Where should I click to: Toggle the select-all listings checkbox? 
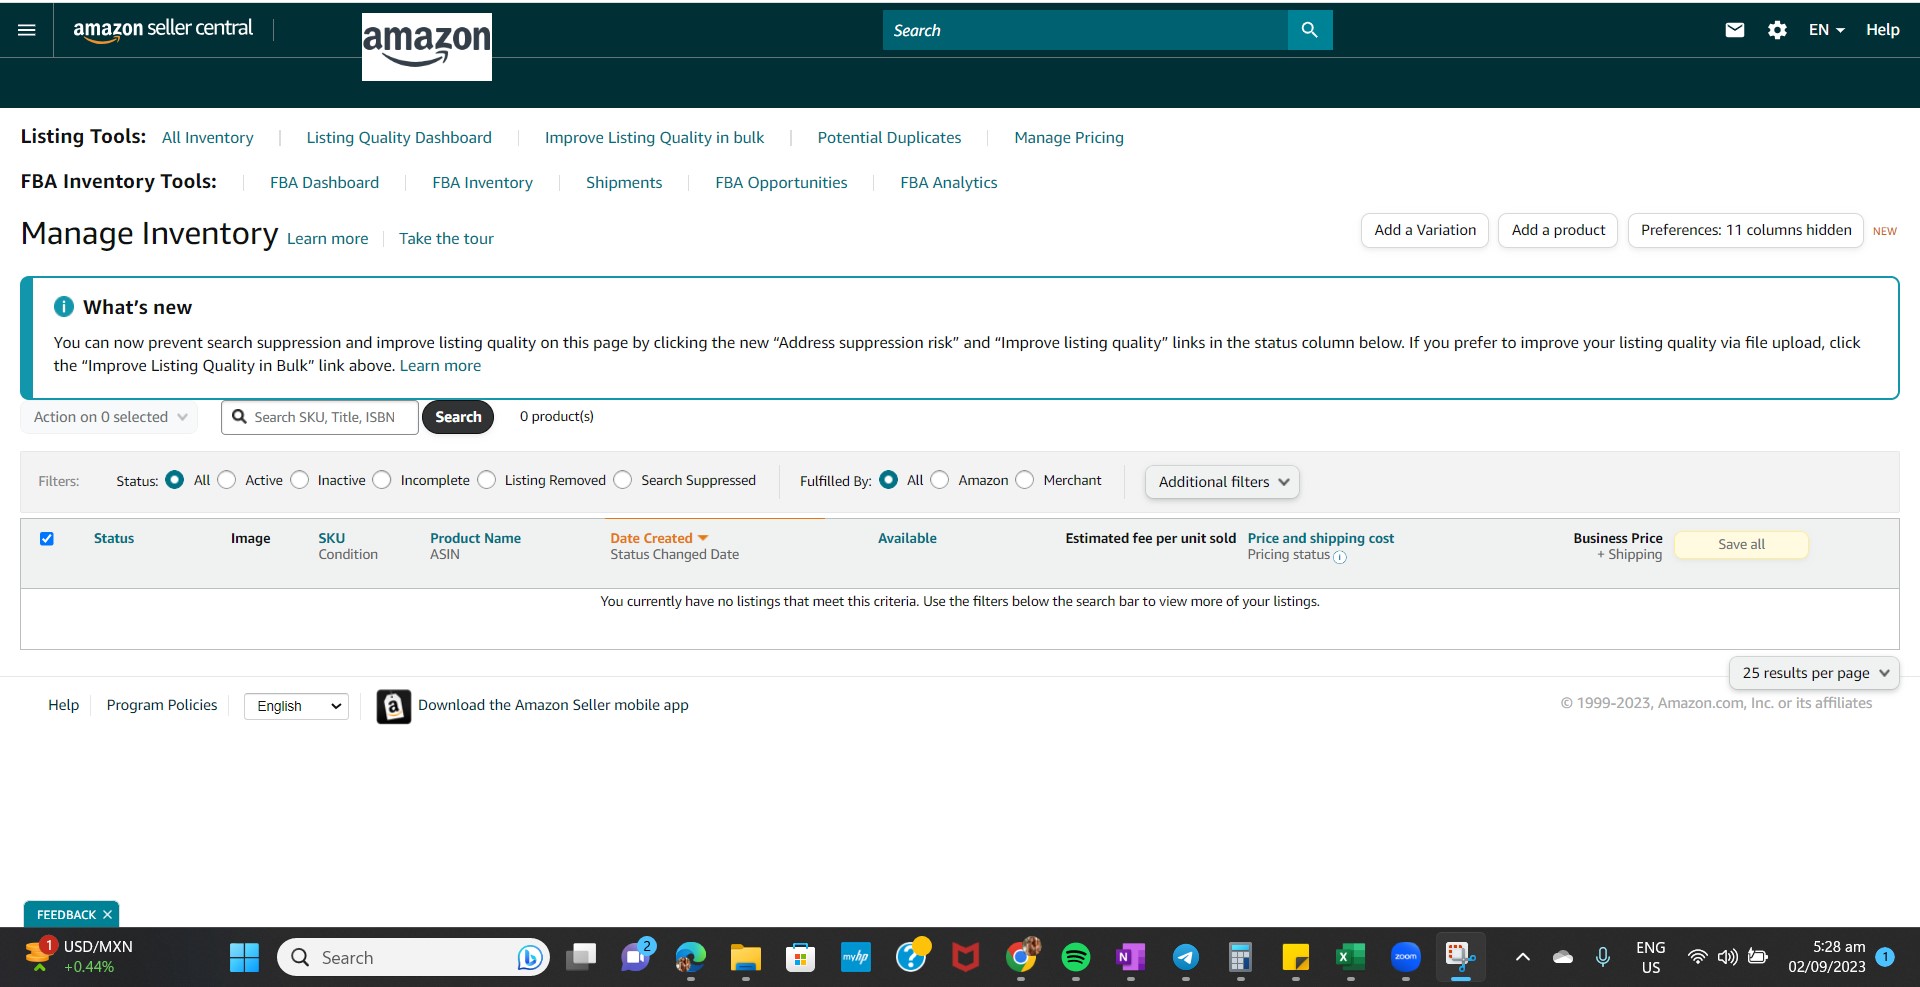(x=47, y=539)
